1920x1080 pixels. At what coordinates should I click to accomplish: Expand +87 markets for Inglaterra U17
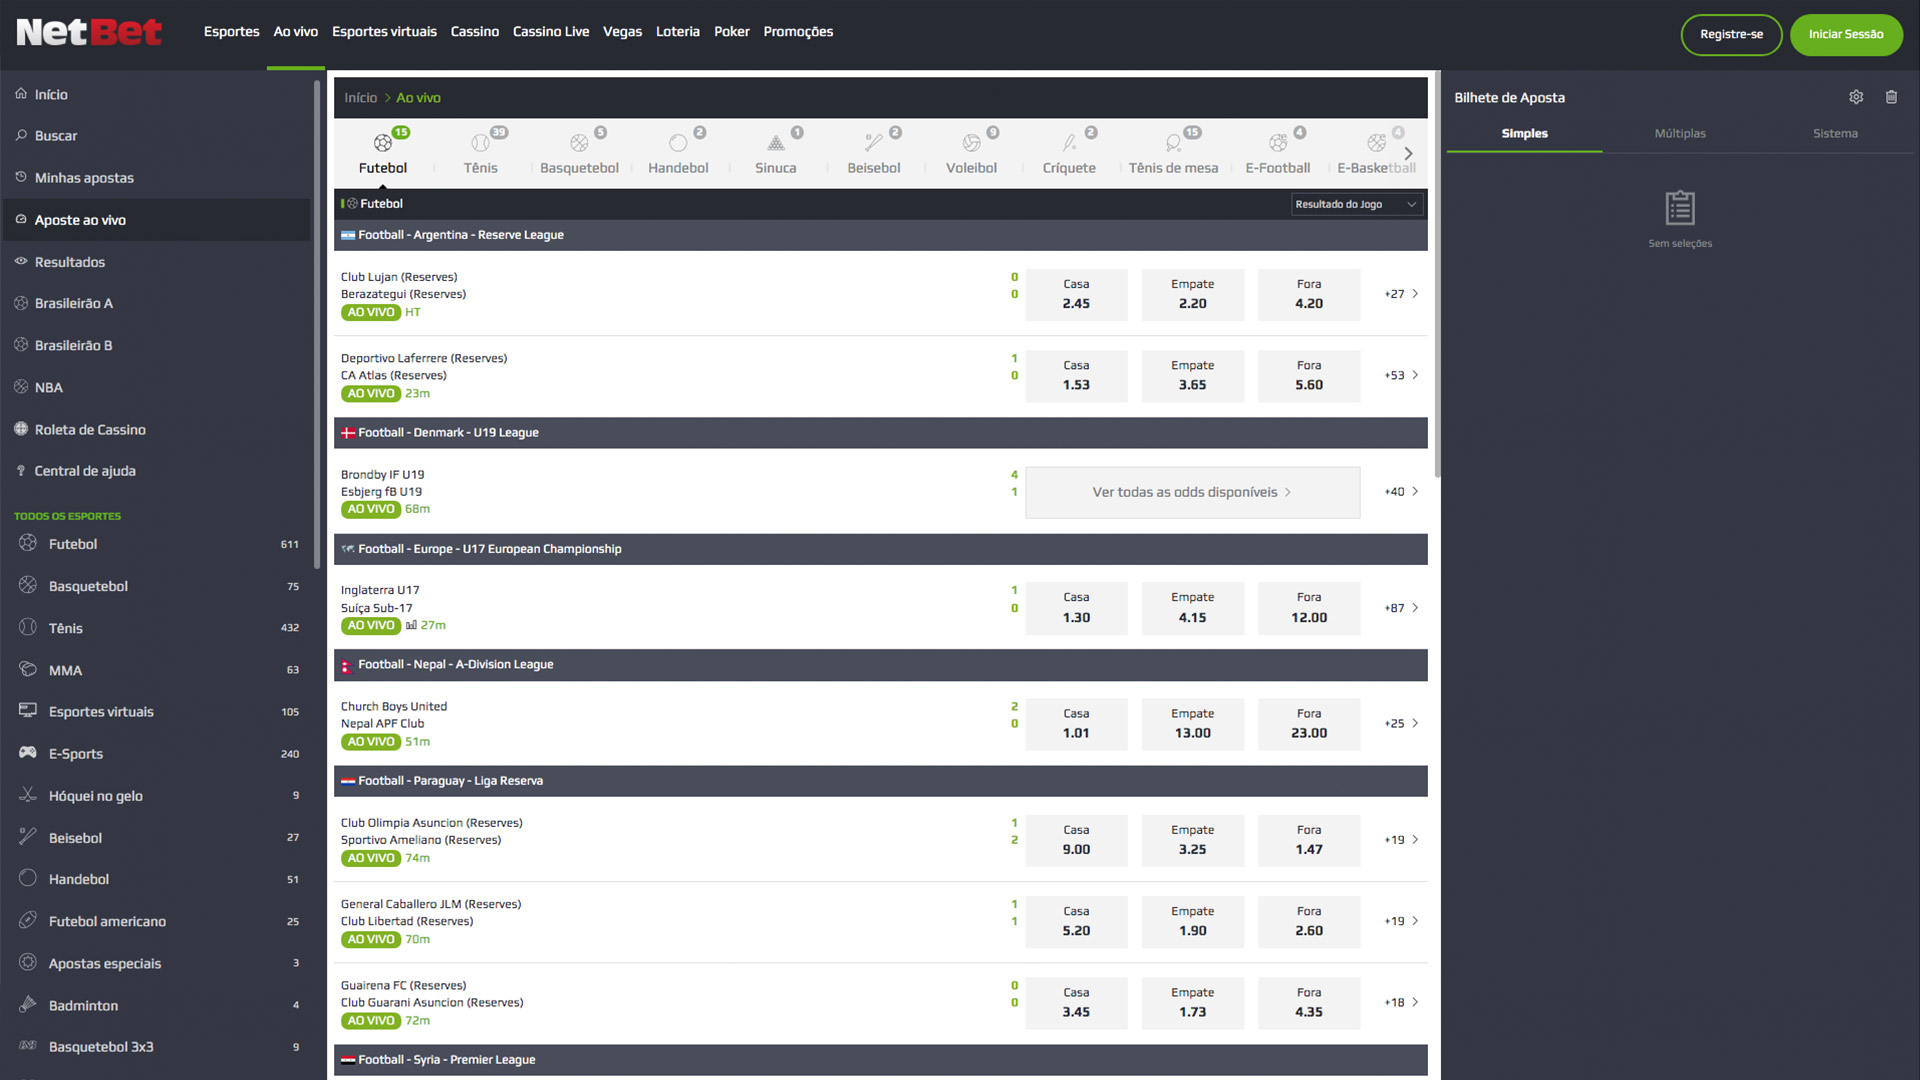[1402, 608]
